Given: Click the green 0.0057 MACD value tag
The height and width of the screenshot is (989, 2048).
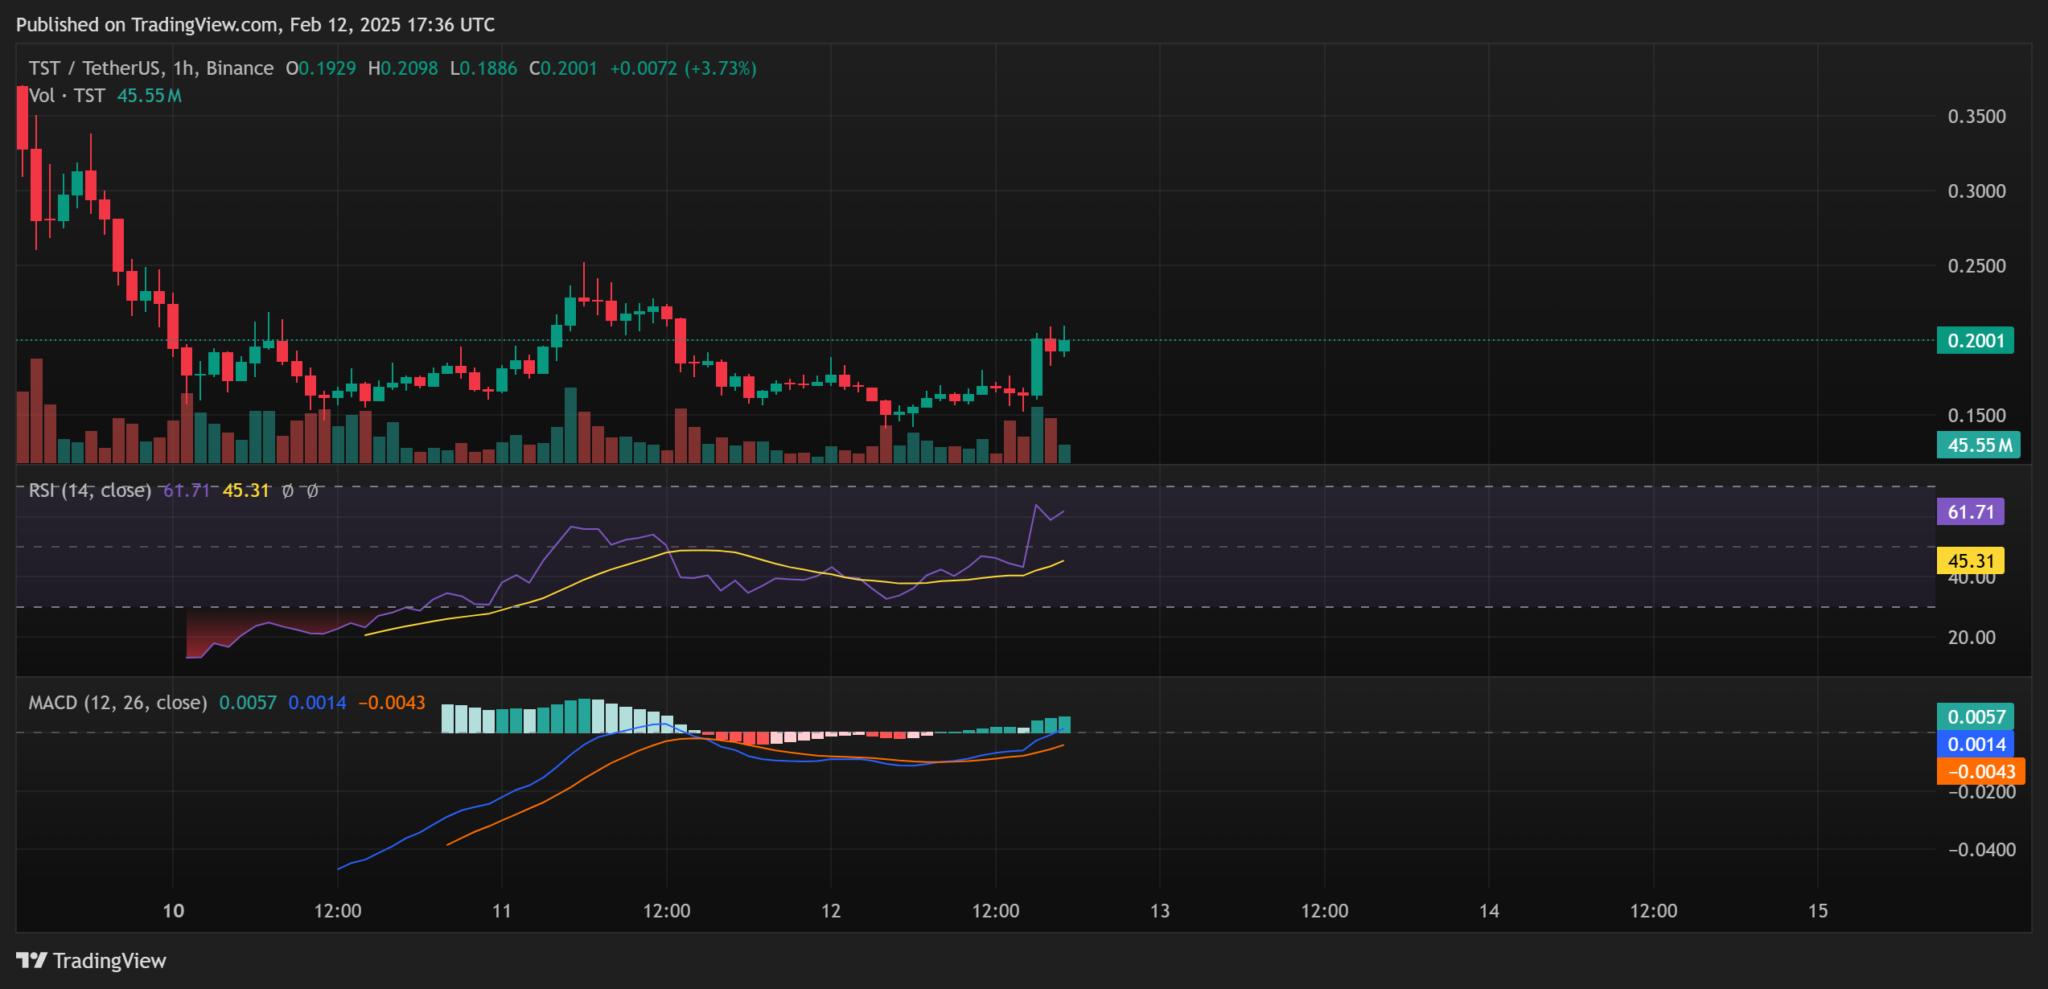Looking at the screenshot, I should tap(1974, 717).
